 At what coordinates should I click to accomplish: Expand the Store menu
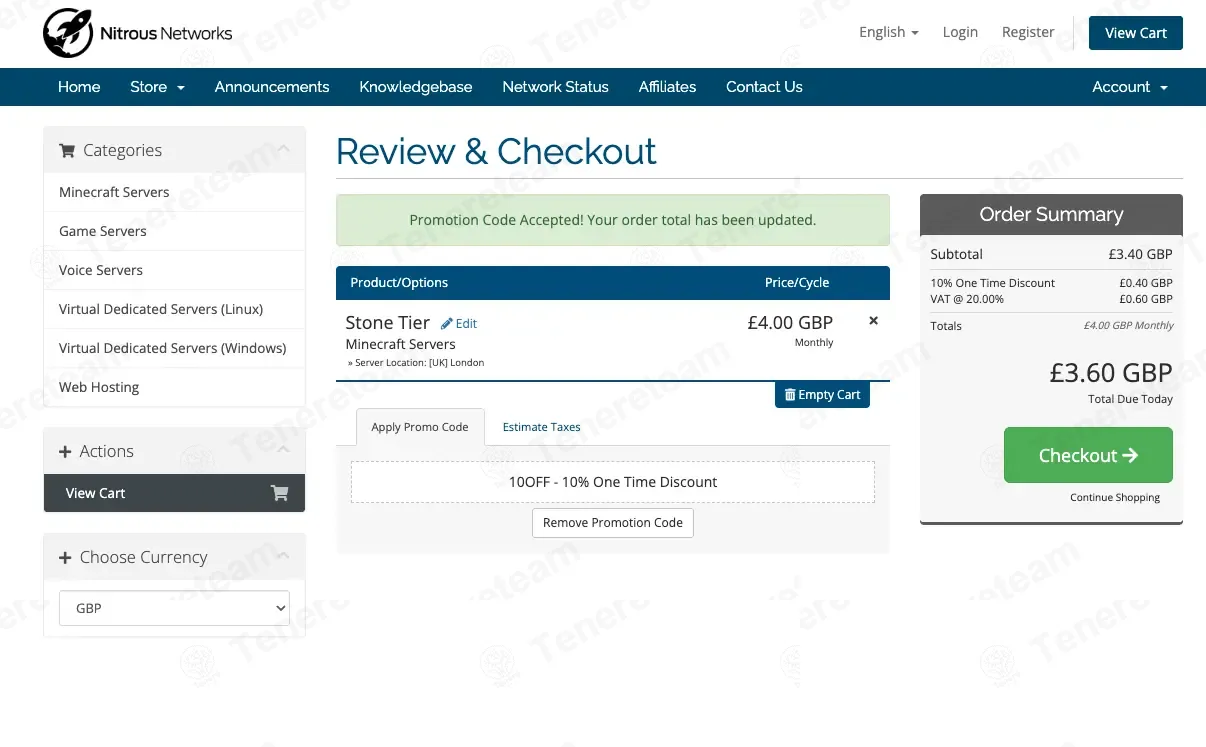point(157,87)
